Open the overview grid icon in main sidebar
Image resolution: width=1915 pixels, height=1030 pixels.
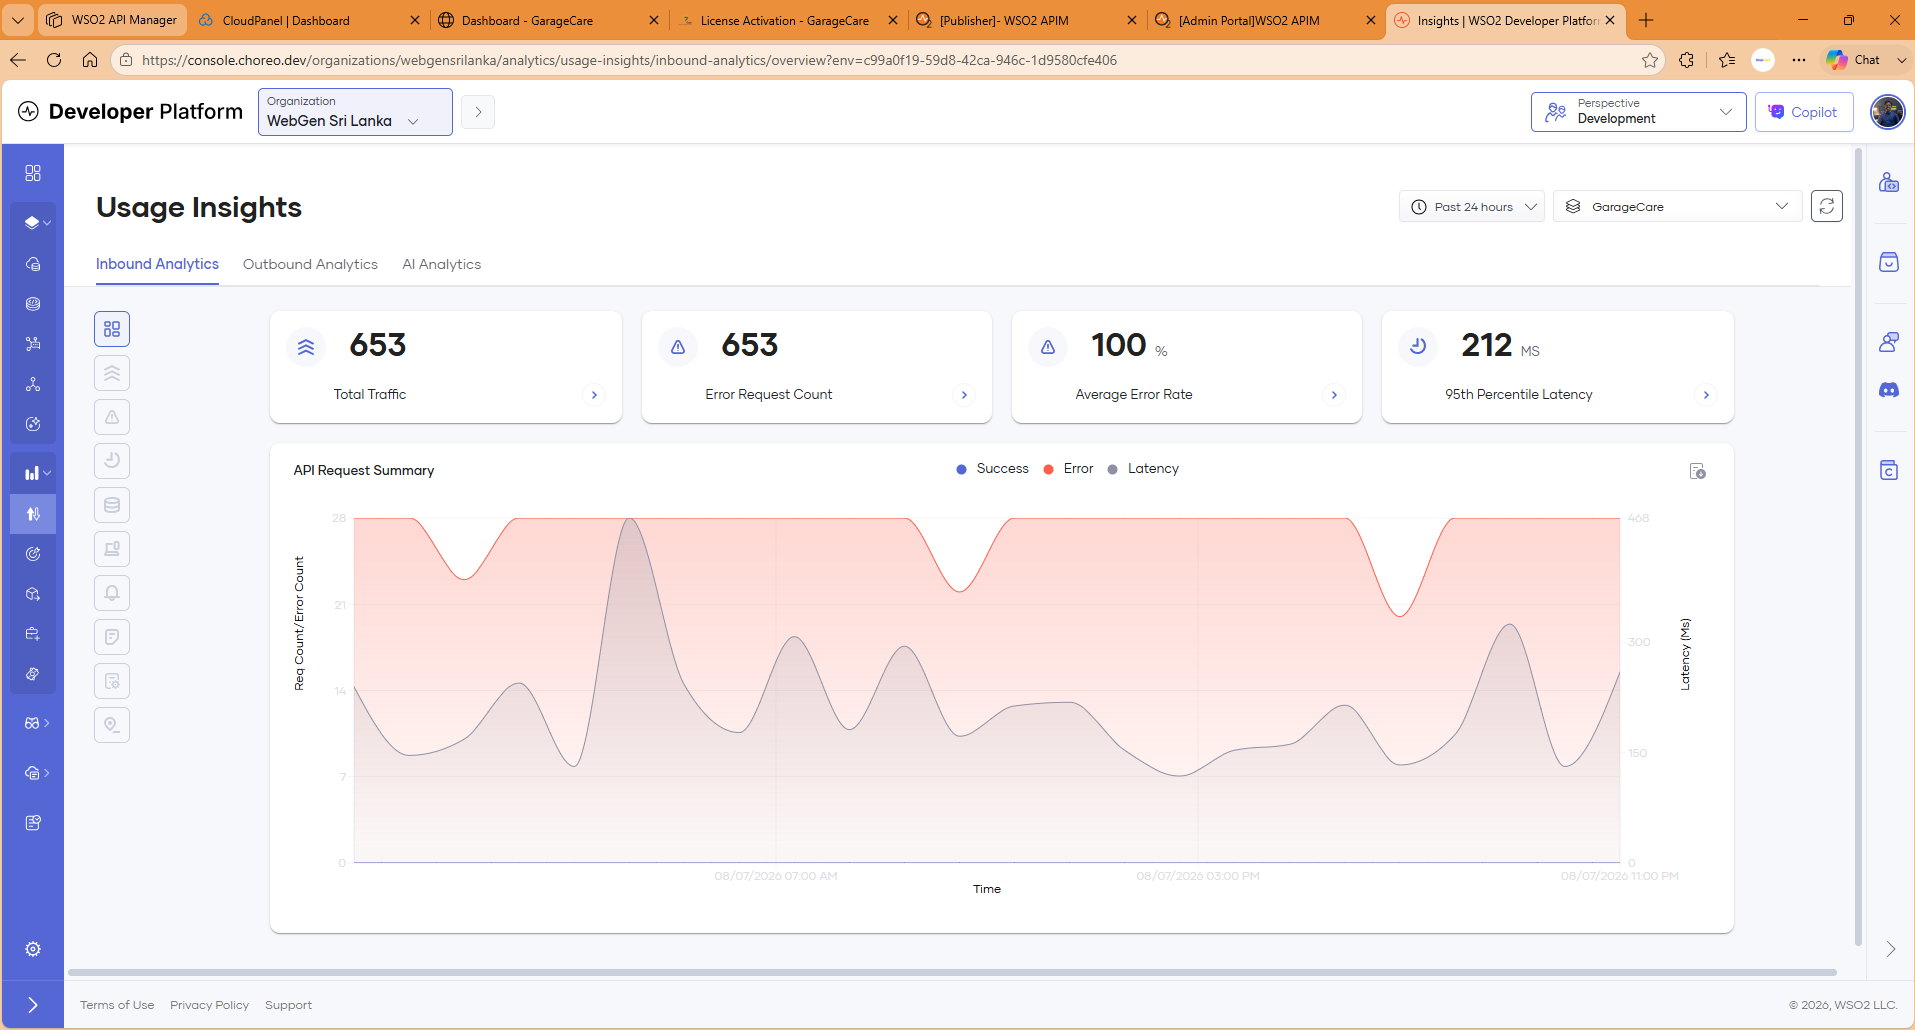33,173
